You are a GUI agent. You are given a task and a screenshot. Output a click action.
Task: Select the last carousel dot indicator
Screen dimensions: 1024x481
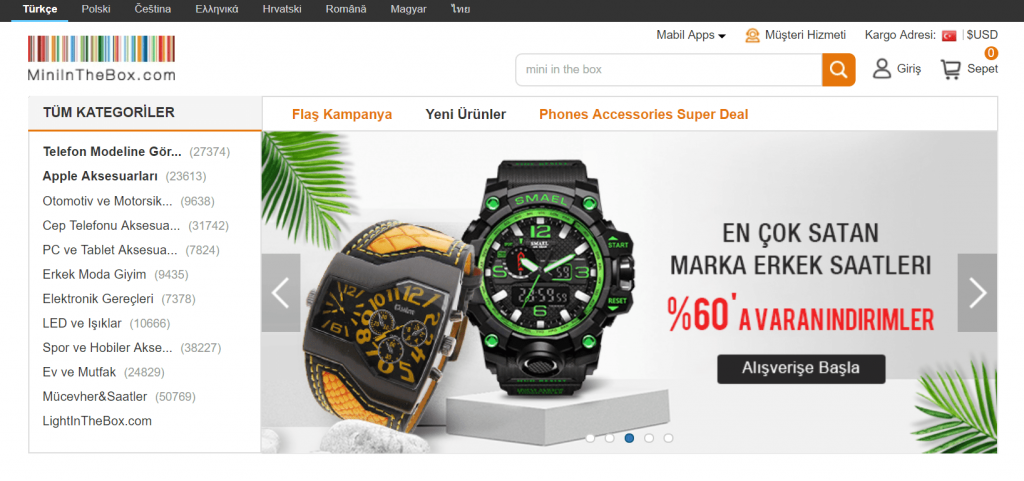[x=668, y=438]
